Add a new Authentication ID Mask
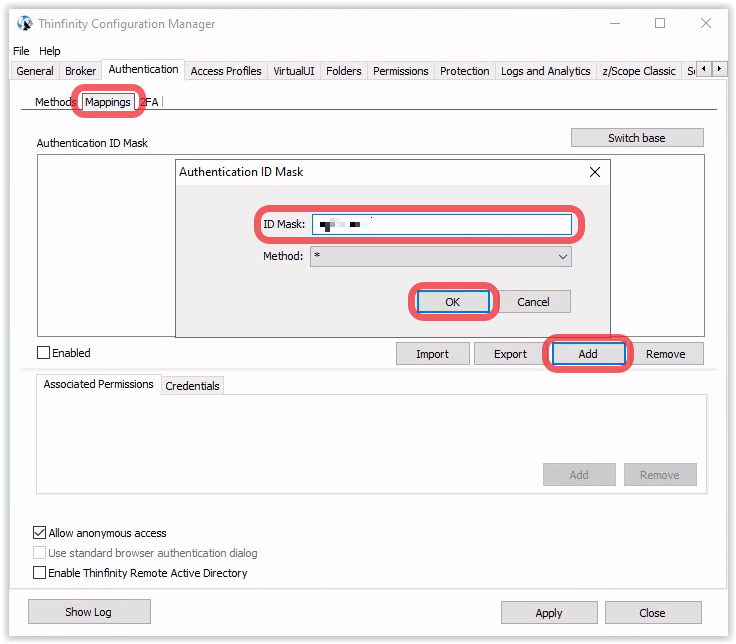Image resolution: width=736 pixels, height=644 pixels. pyautogui.click(x=588, y=354)
